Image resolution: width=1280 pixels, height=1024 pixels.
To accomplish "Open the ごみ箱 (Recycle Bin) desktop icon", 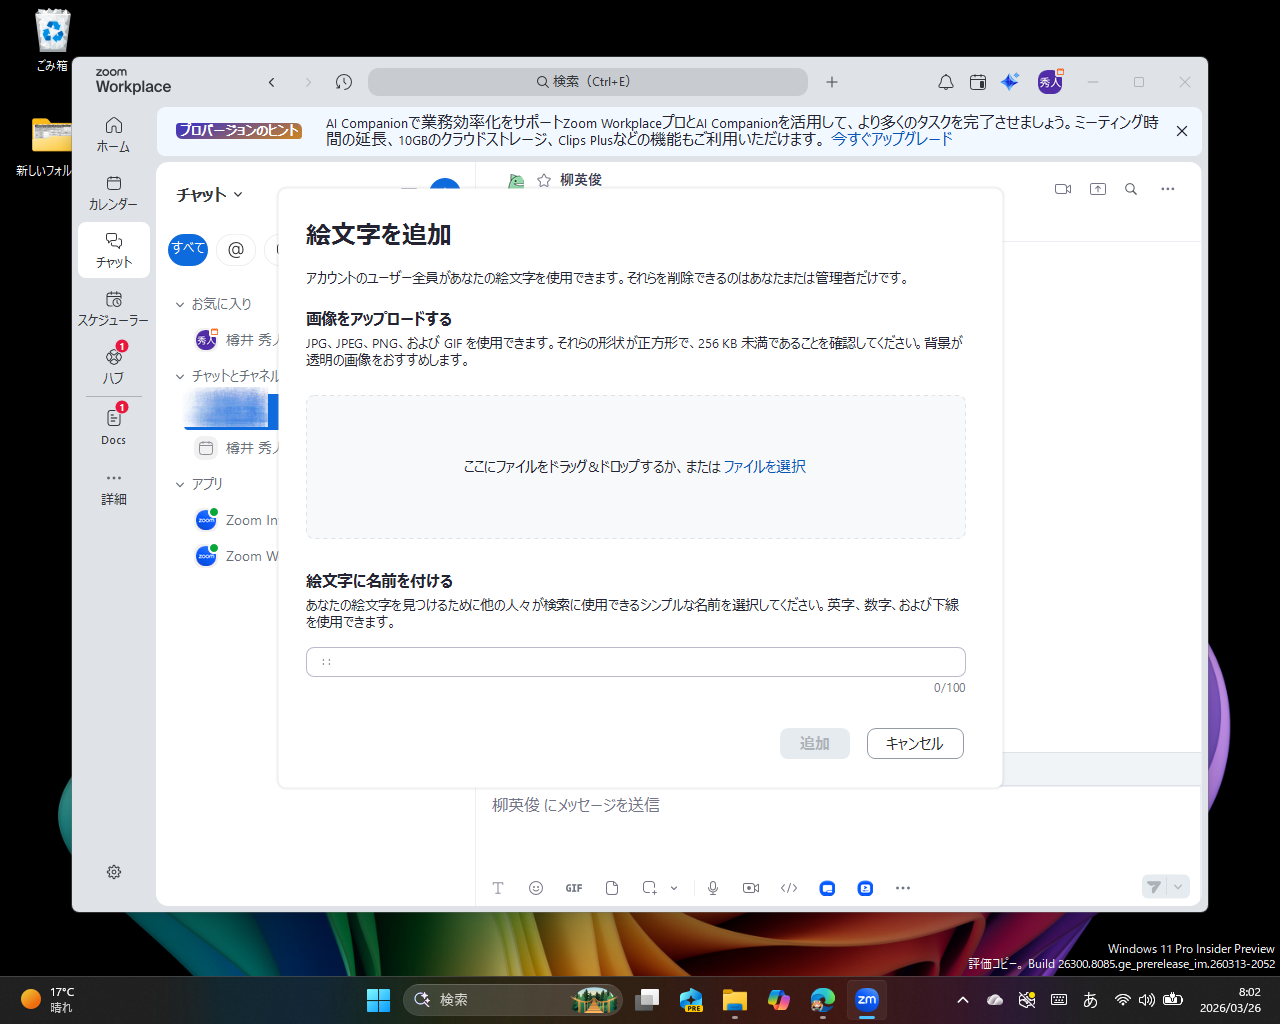I will click(52, 40).
